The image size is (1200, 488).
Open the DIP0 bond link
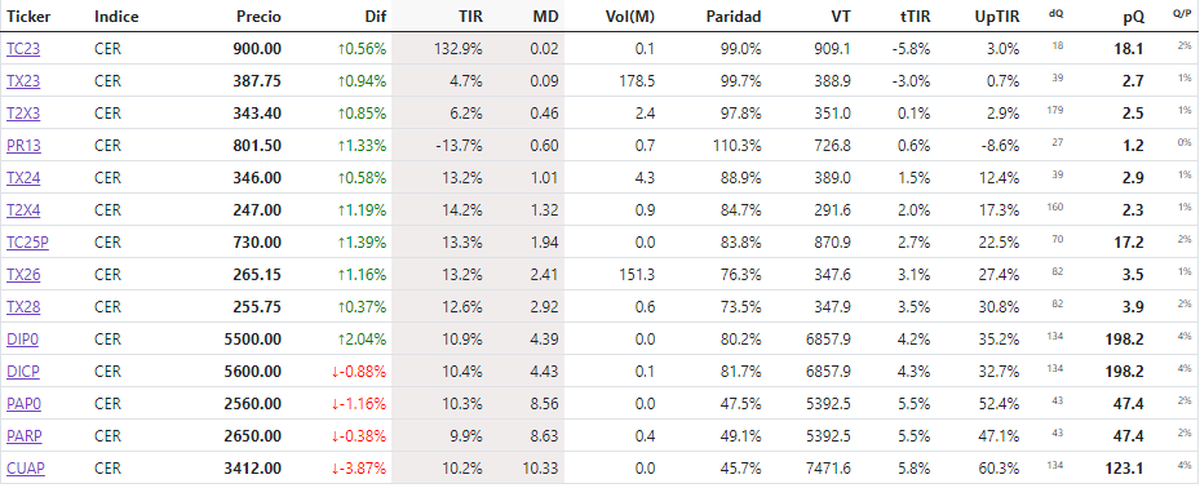[x=23, y=339]
